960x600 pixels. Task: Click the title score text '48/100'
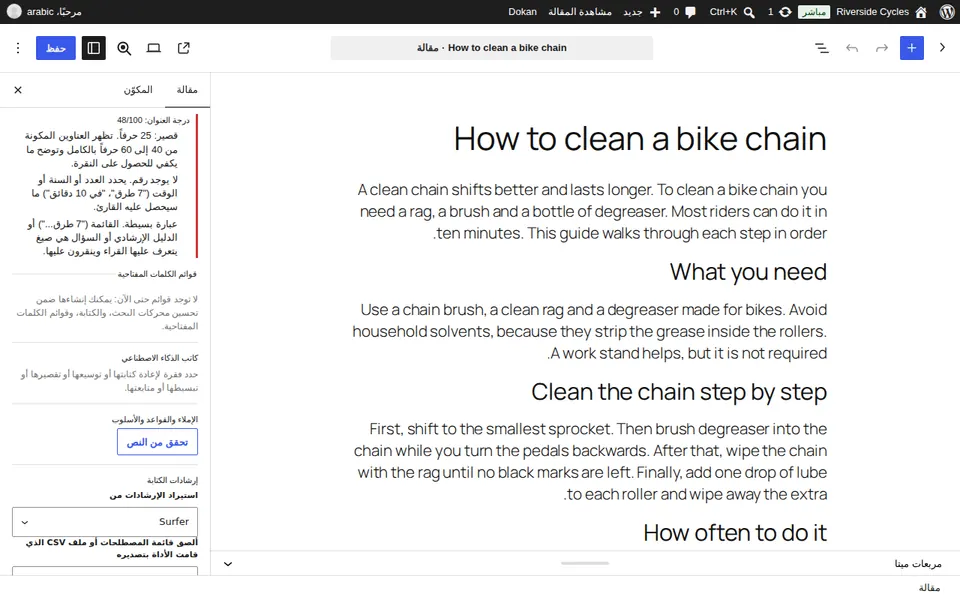(130, 120)
